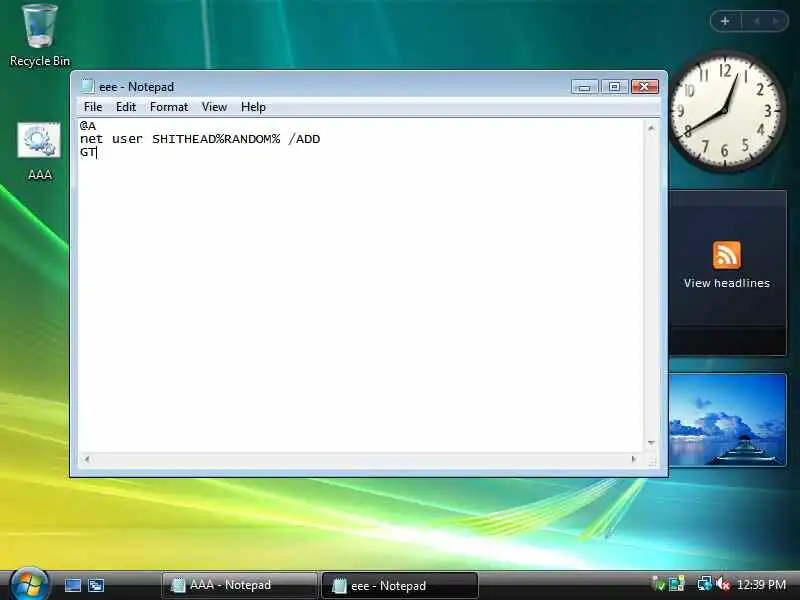Open the File menu in Notepad

93,107
